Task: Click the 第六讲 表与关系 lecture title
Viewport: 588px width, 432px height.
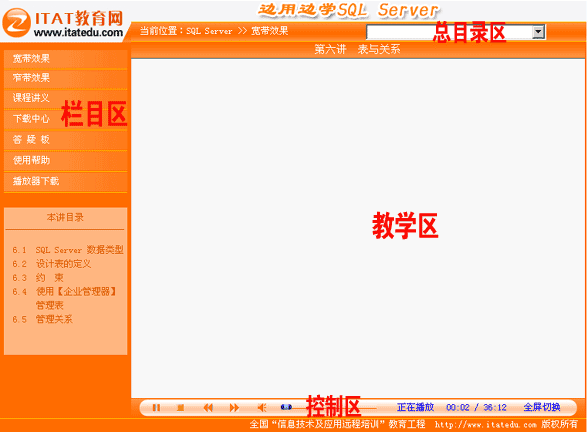Action: coord(357,50)
